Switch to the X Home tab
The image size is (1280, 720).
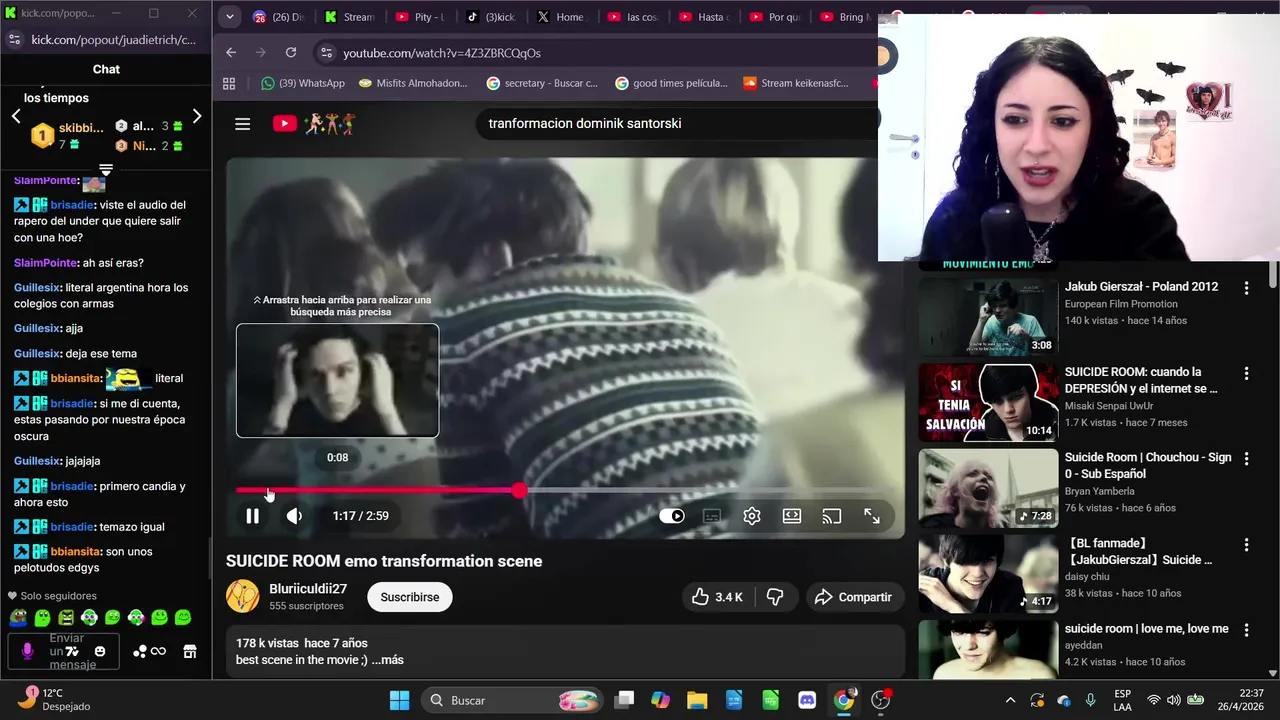pos(564,17)
